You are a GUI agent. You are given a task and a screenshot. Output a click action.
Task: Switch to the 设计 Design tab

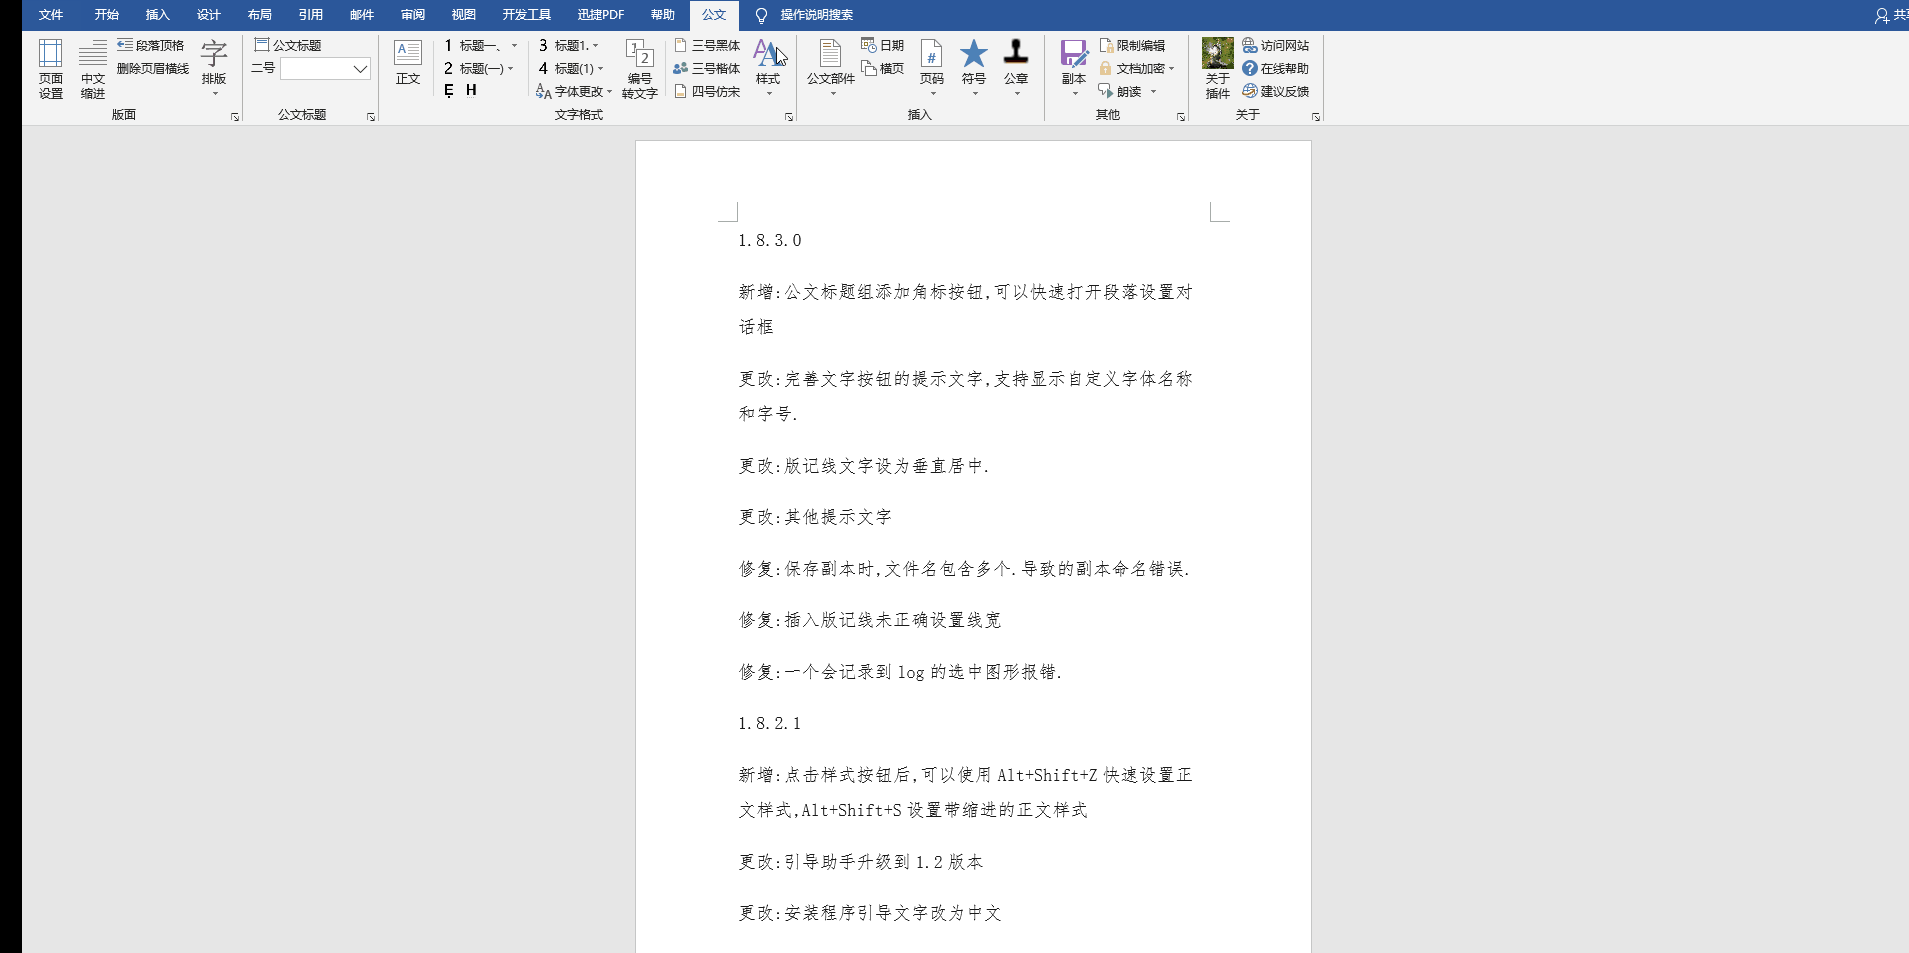click(x=209, y=15)
